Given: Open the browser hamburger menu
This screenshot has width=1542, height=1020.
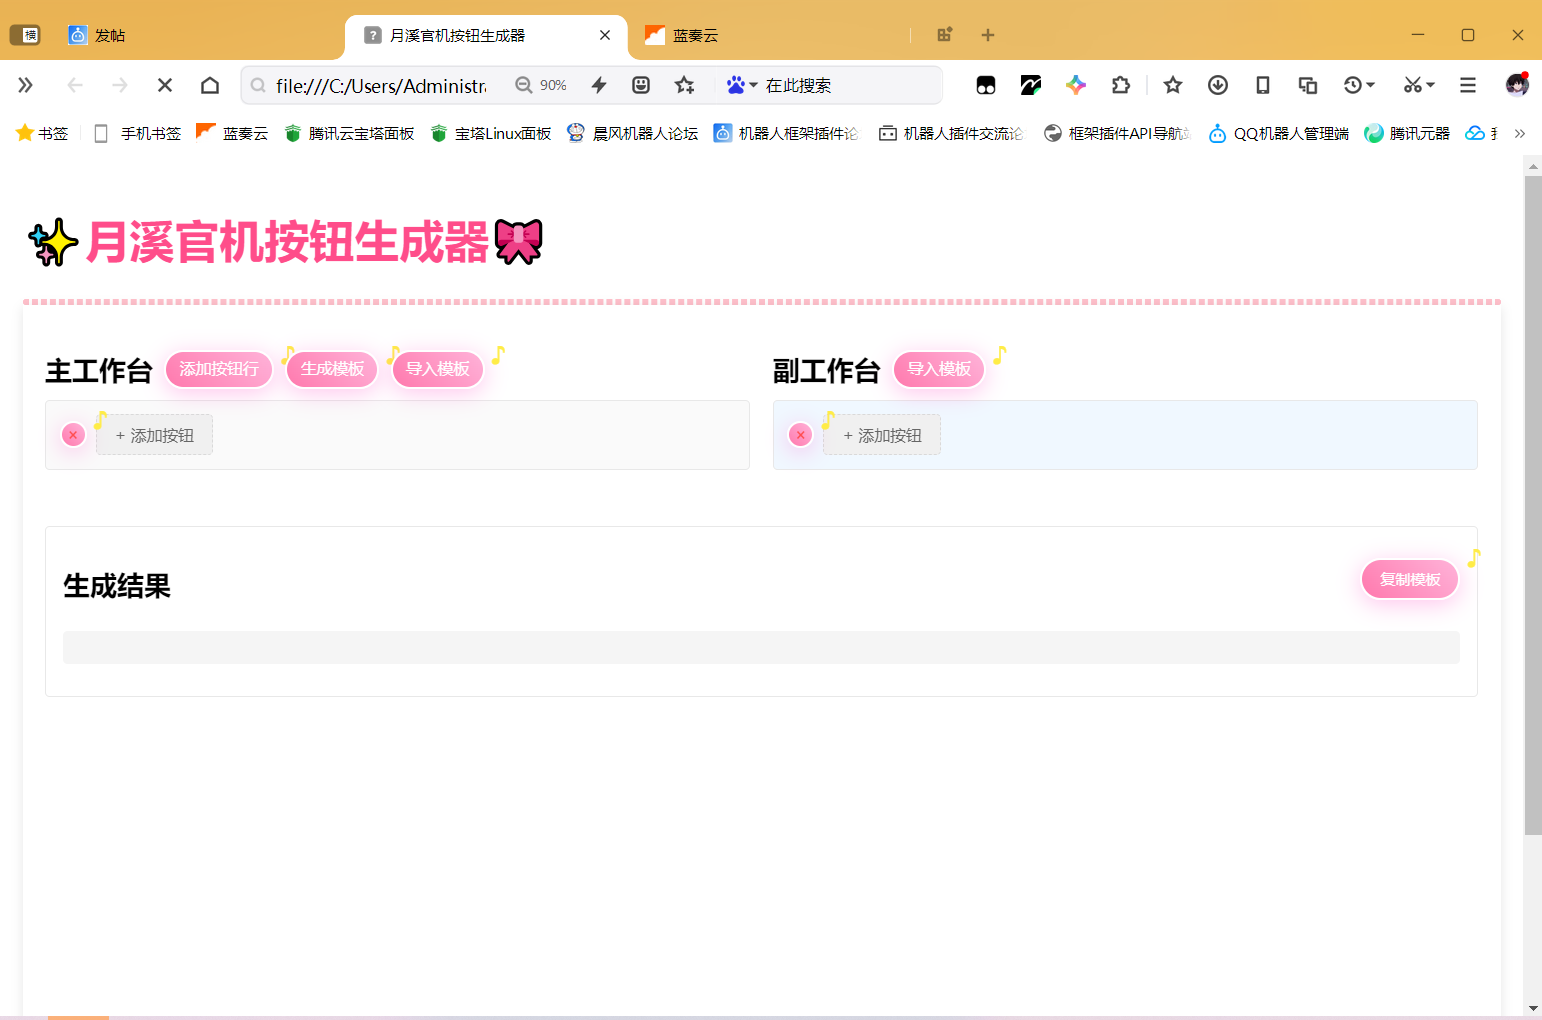Looking at the screenshot, I should pyautogui.click(x=1467, y=85).
